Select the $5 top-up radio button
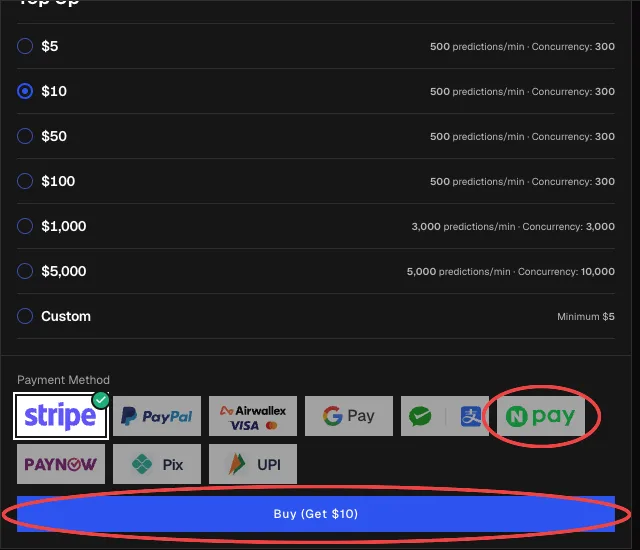 click(x=25, y=46)
